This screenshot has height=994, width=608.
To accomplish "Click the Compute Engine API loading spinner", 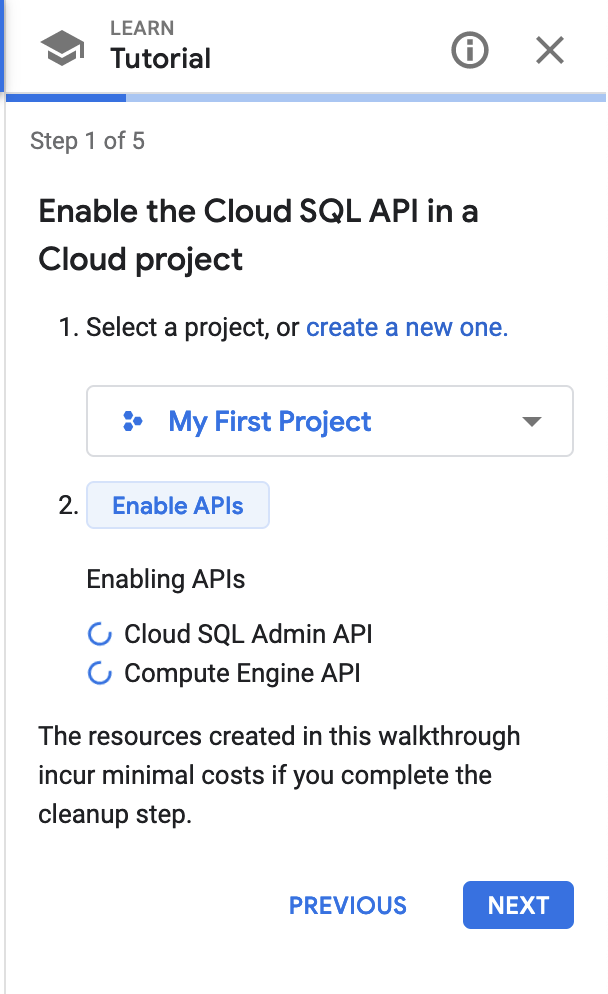I will pos(99,674).
